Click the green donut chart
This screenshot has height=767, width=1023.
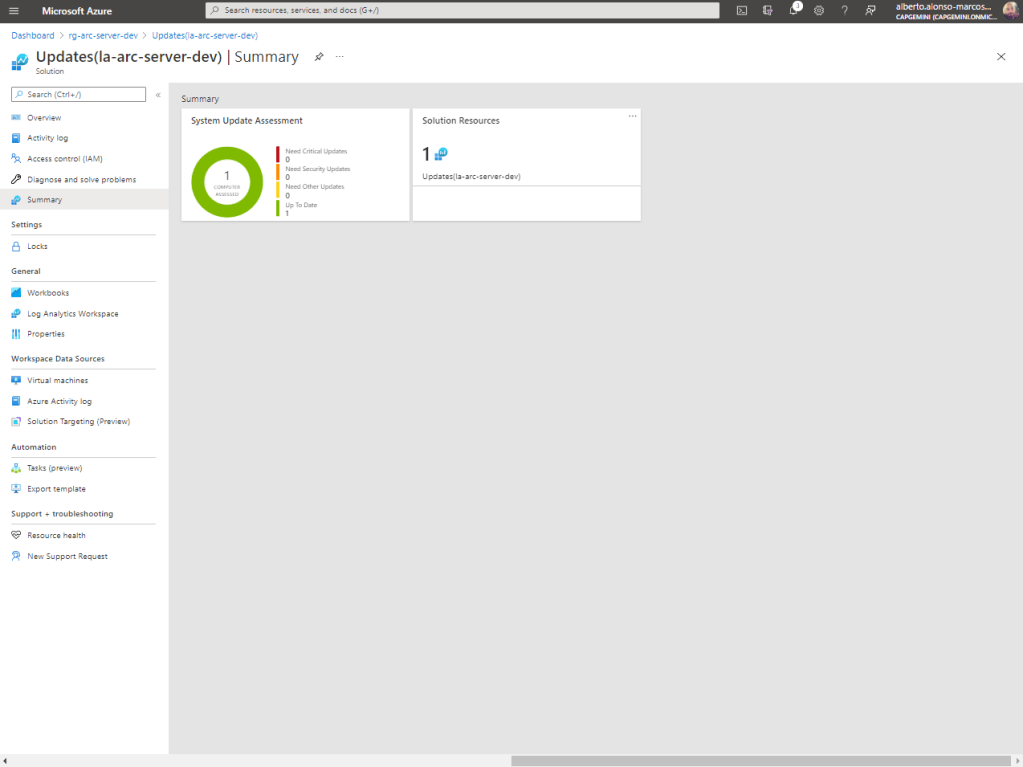(227, 182)
